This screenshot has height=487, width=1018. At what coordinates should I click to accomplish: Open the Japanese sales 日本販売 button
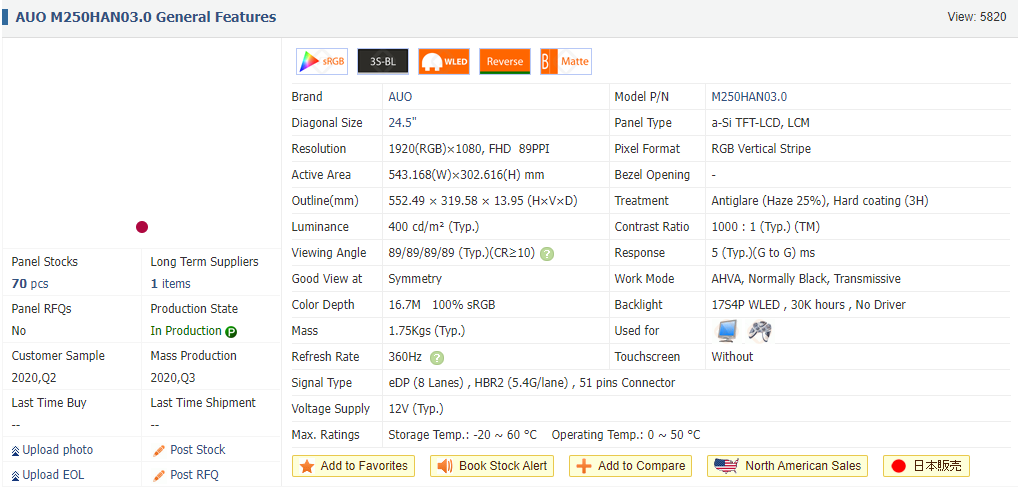click(x=926, y=466)
